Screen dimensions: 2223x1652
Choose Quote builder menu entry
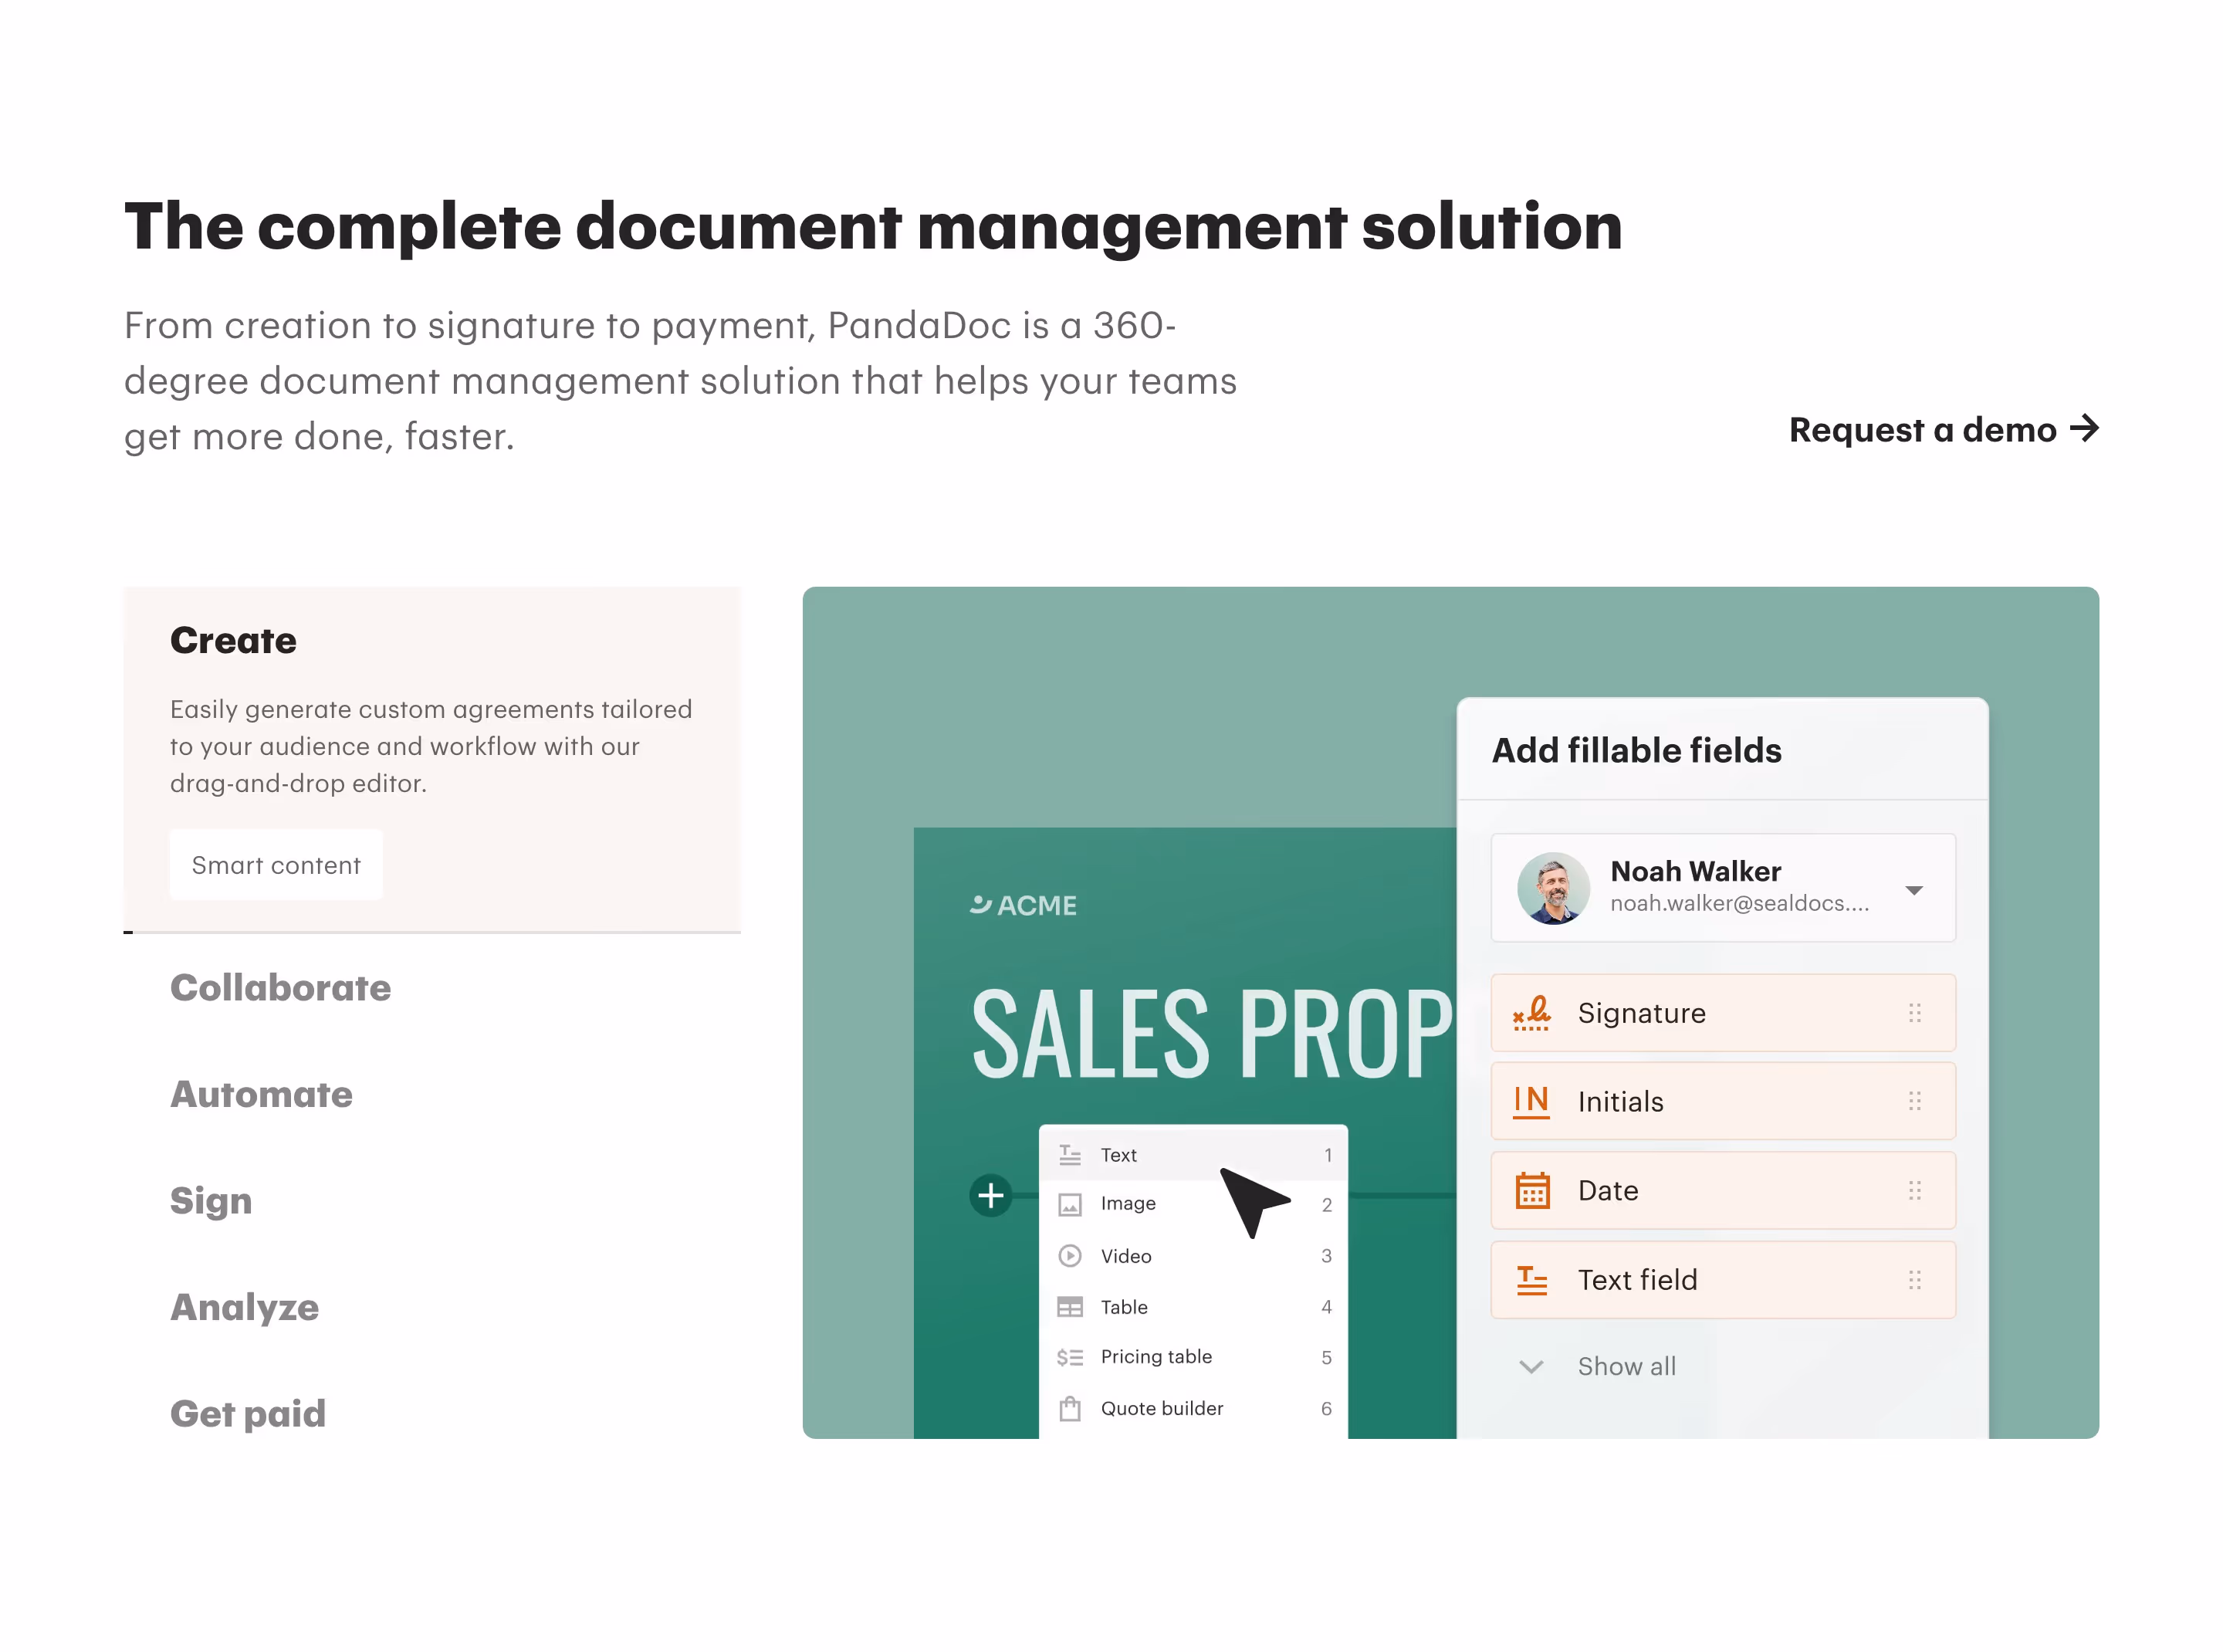[1194, 1408]
